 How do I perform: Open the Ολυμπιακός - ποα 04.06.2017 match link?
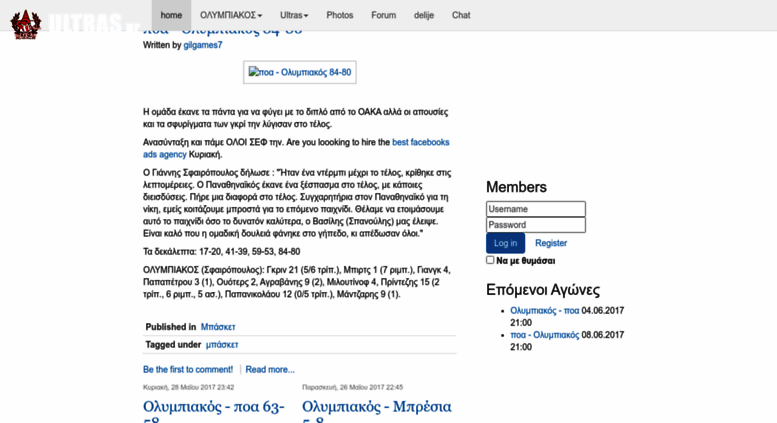coord(545,311)
